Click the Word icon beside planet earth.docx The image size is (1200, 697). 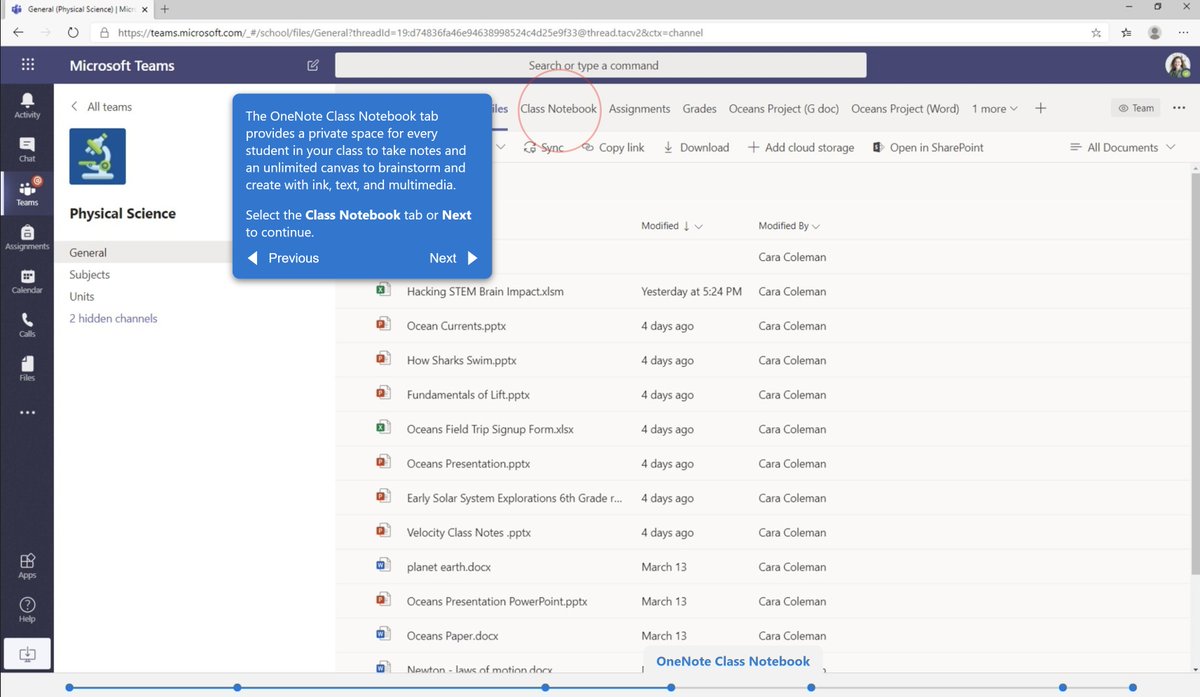382,566
